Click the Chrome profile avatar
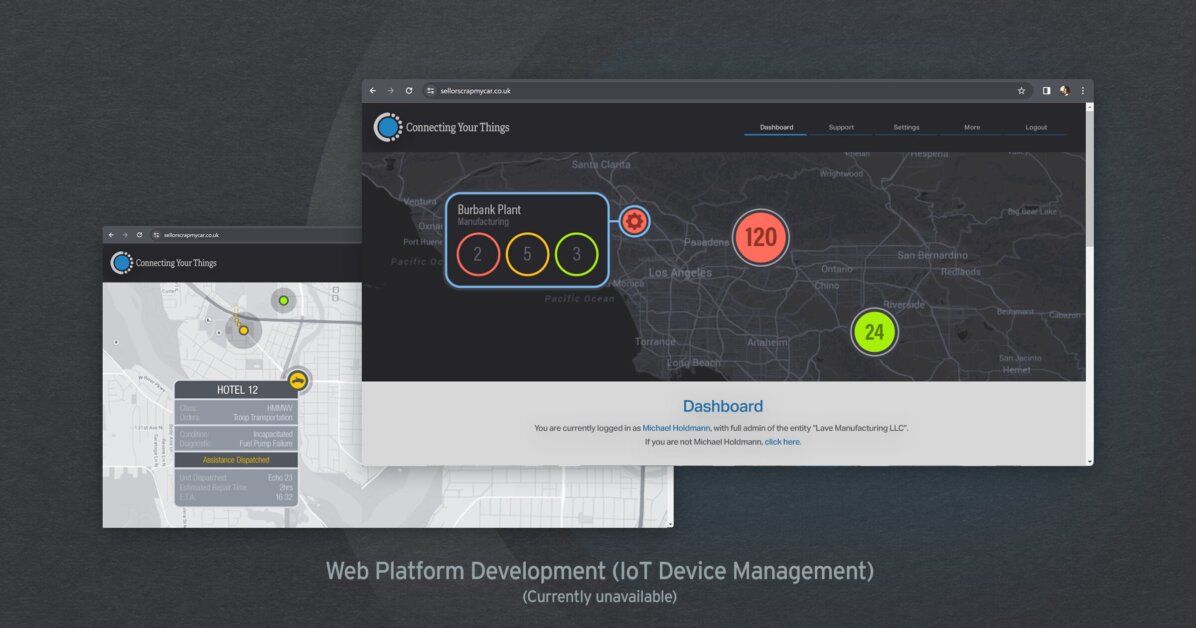Image resolution: width=1196 pixels, height=628 pixels. coord(1064,91)
